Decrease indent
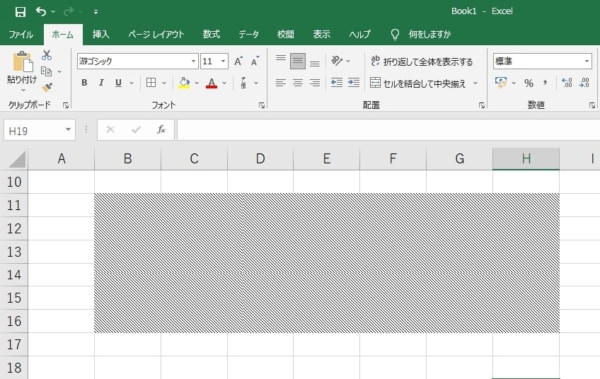600x379 pixels. point(336,83)
